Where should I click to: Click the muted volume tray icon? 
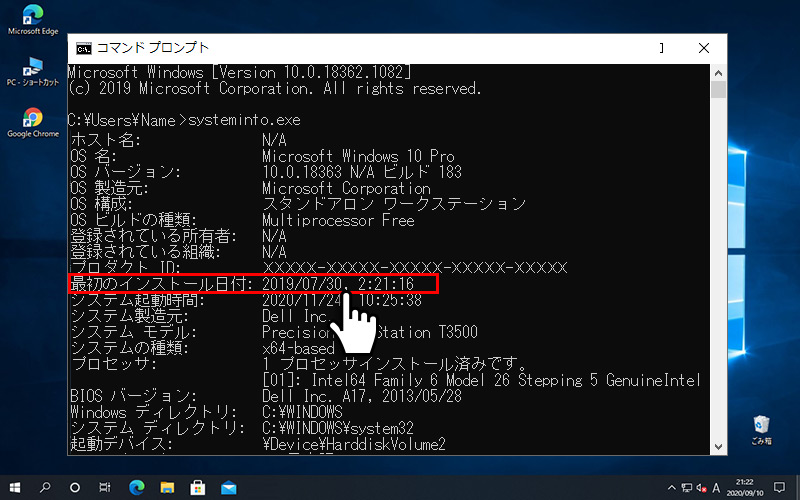tap(702, 488)
